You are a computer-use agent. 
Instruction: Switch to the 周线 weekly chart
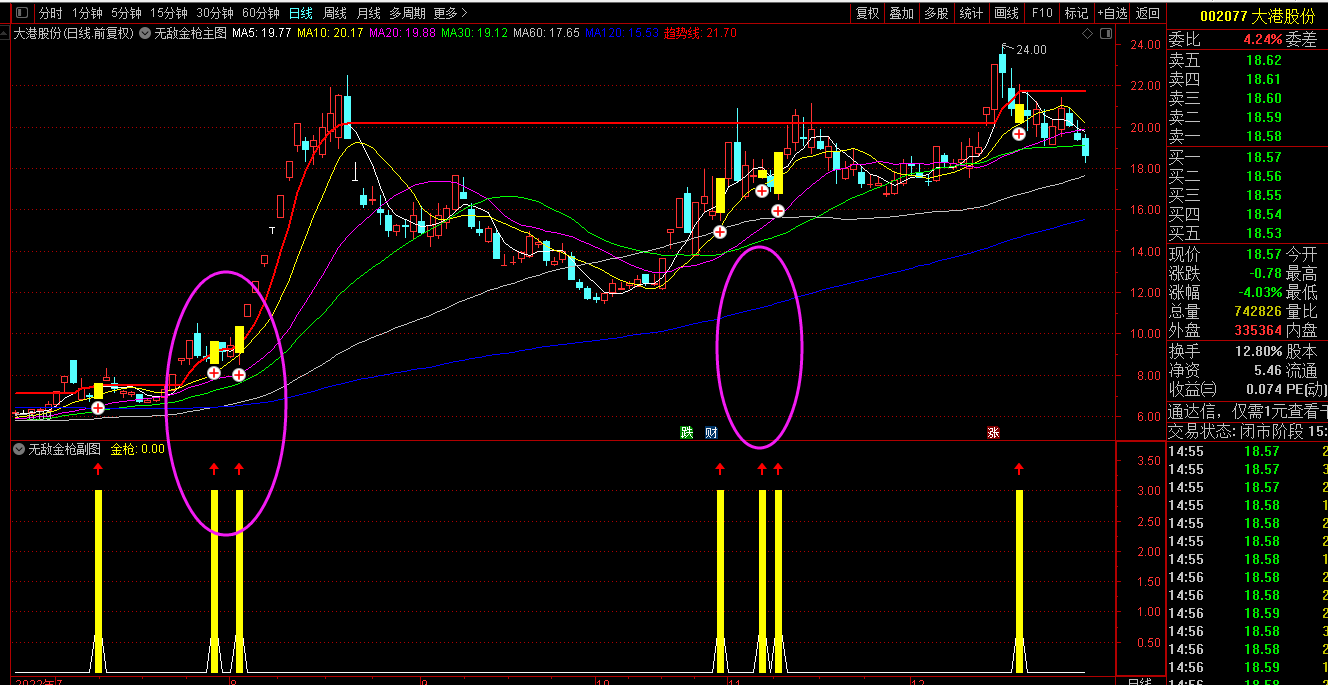335,13
